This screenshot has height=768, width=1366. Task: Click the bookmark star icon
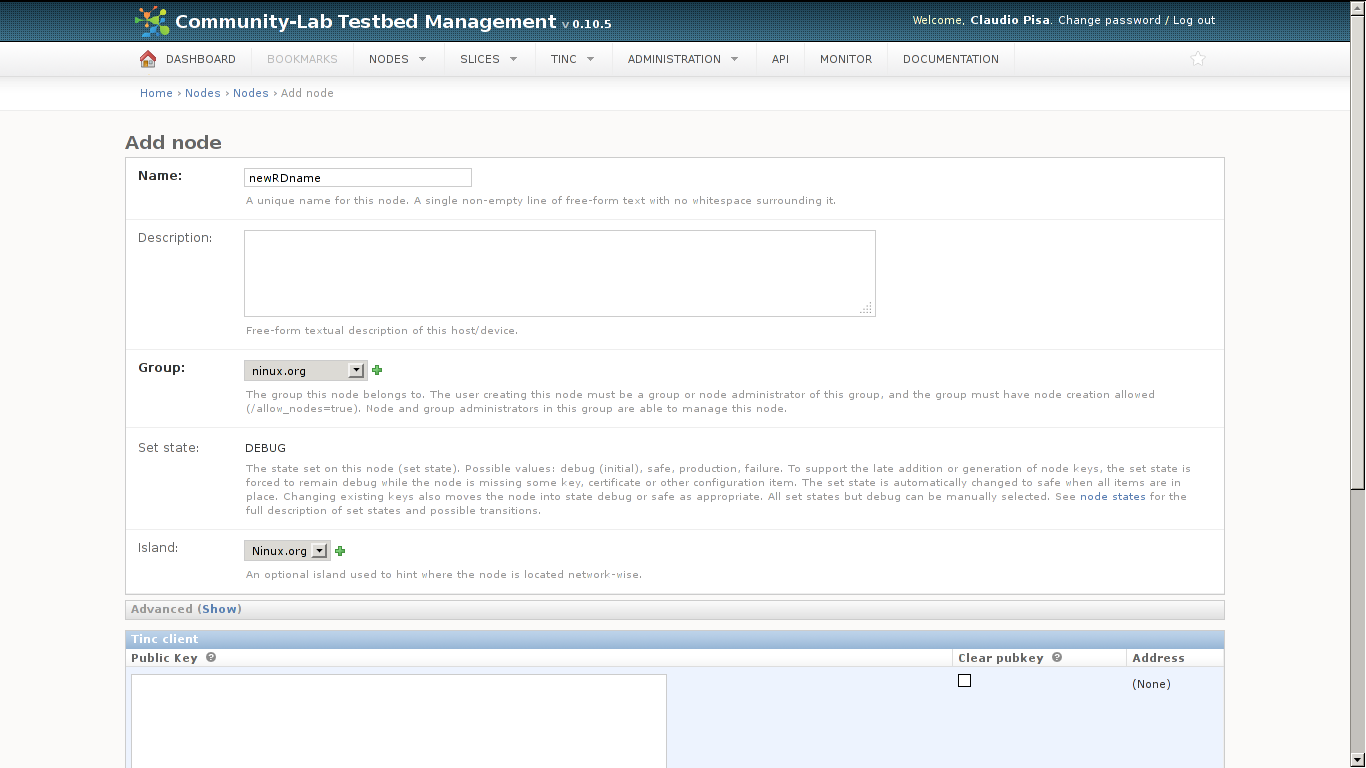1198,59
